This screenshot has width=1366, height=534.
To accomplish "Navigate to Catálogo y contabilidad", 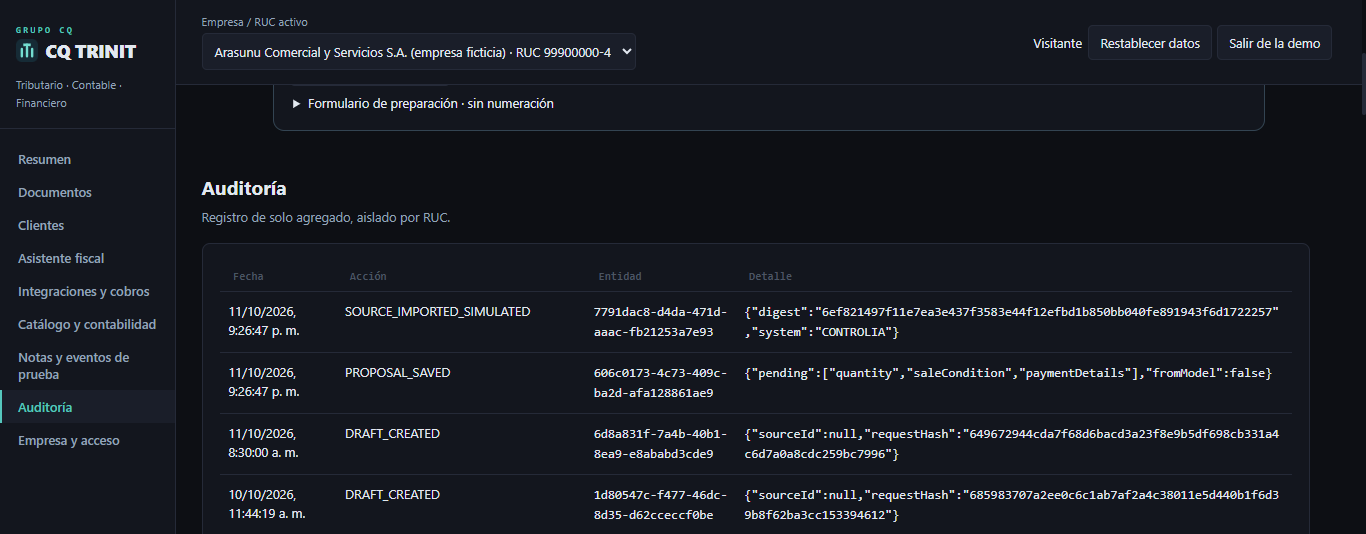I will tap(88, 325).
